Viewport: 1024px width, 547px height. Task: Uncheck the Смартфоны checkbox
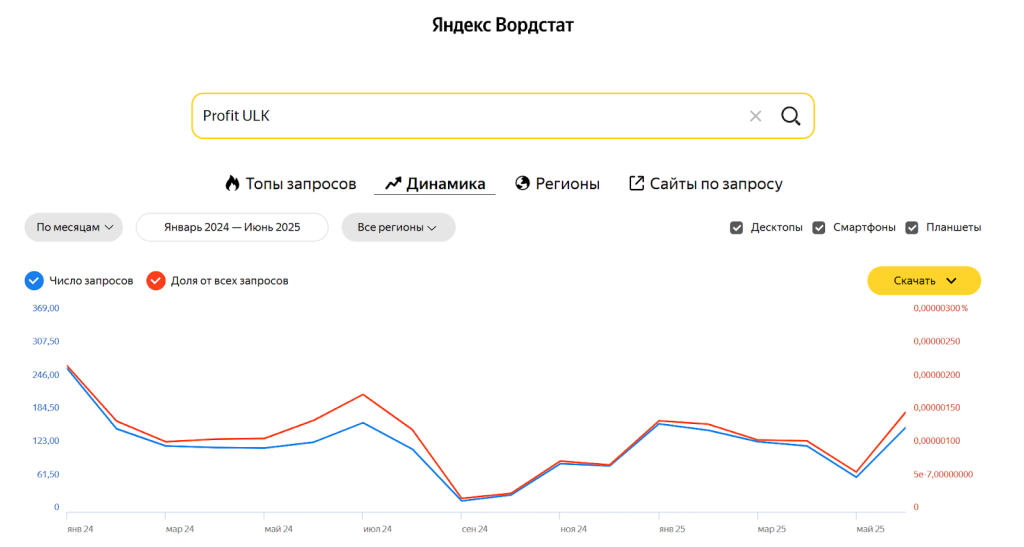[819, 228]
